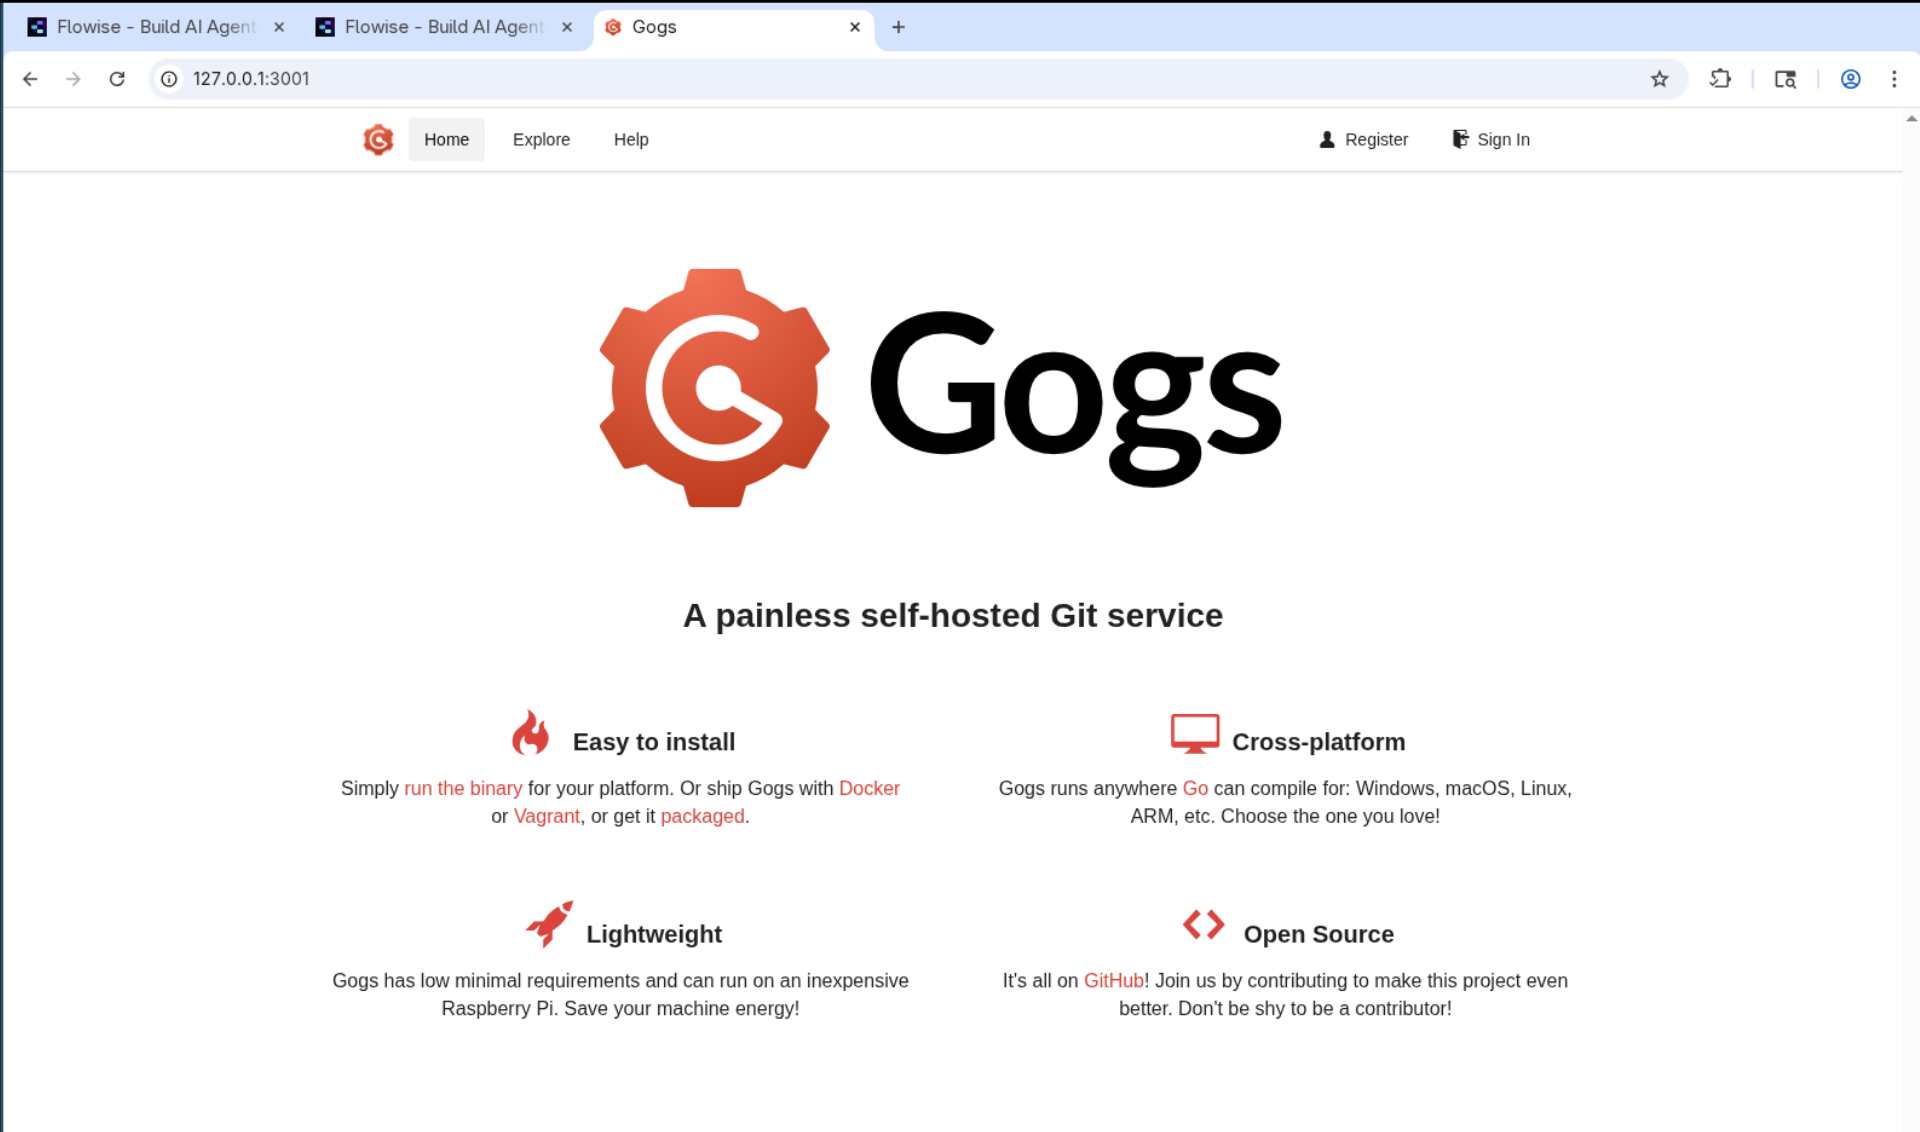Click the large 'Gogs' wordmark text
1920x1132 pixels.
(x=1075, y=397)
